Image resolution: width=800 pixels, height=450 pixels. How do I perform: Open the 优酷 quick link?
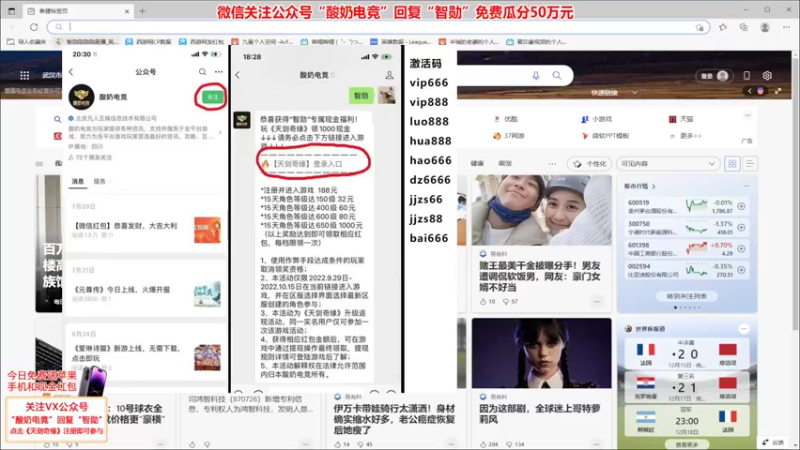click(505, 119)
